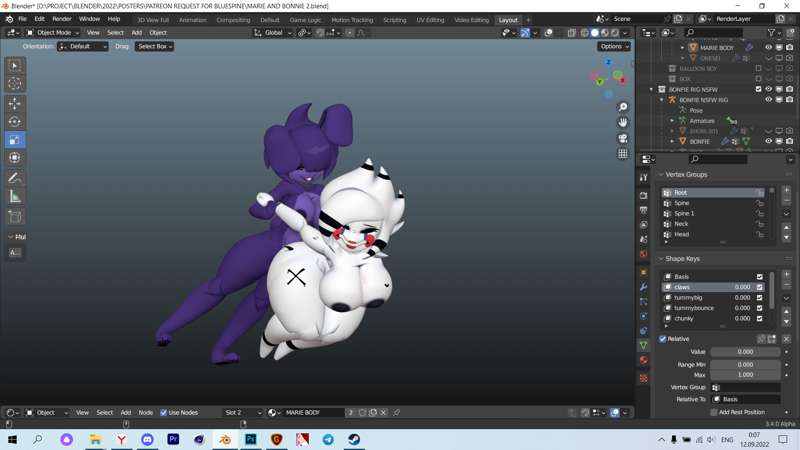This screenshot has height=450, width=800.
Task: Switch to the Animation workspace tab
Action: click(x=192, y=20)
